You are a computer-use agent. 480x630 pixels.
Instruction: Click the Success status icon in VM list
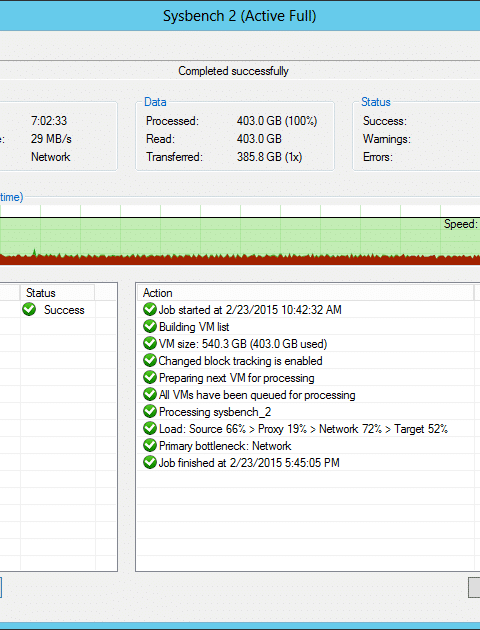point(29,309)
